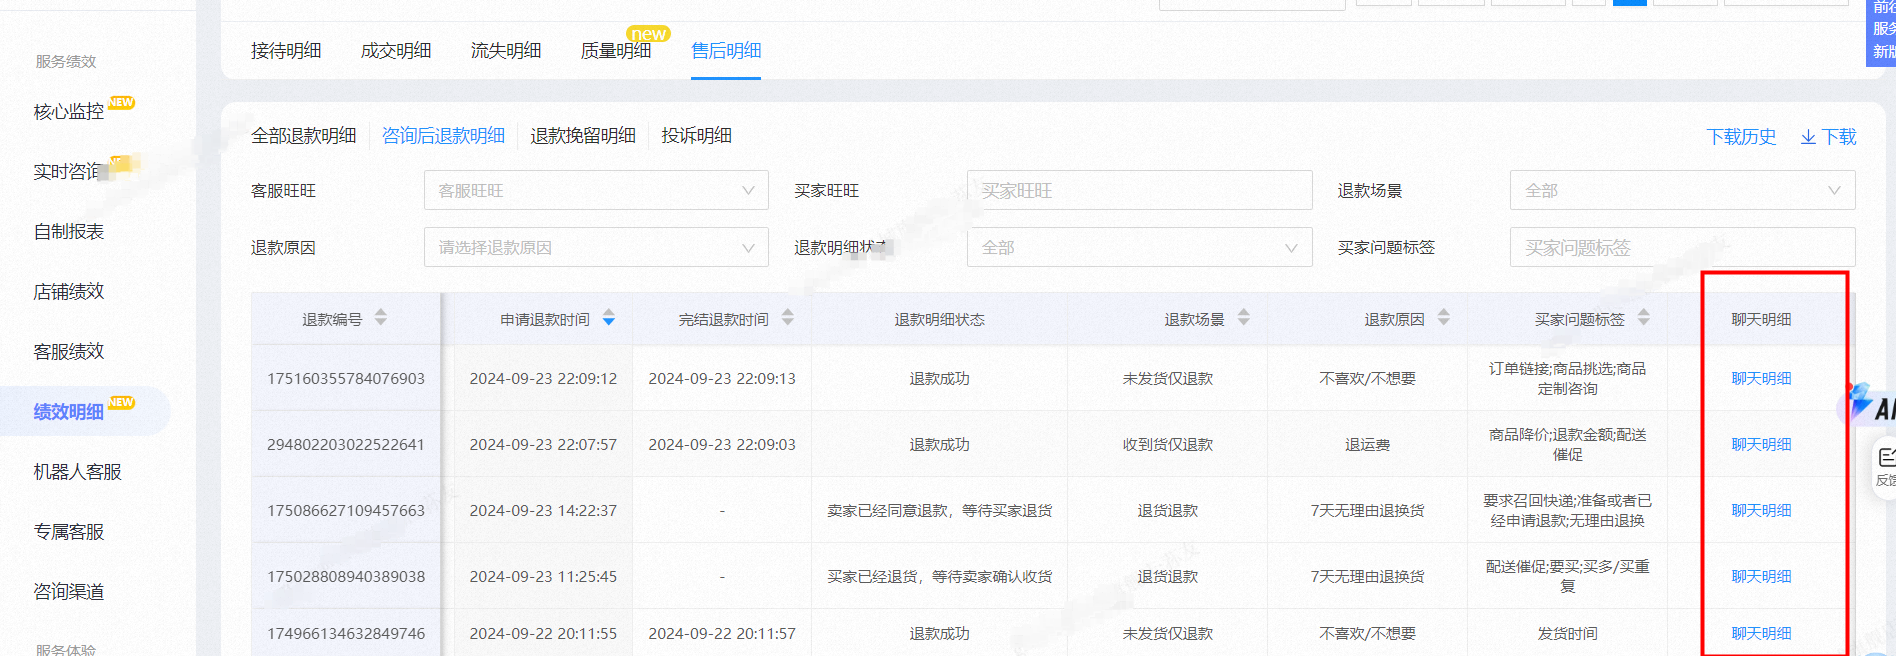Open the 客服旺旺 dropdown
Image resolution: width=1896 pixels, height=656 pixels.
coord(596,190)
